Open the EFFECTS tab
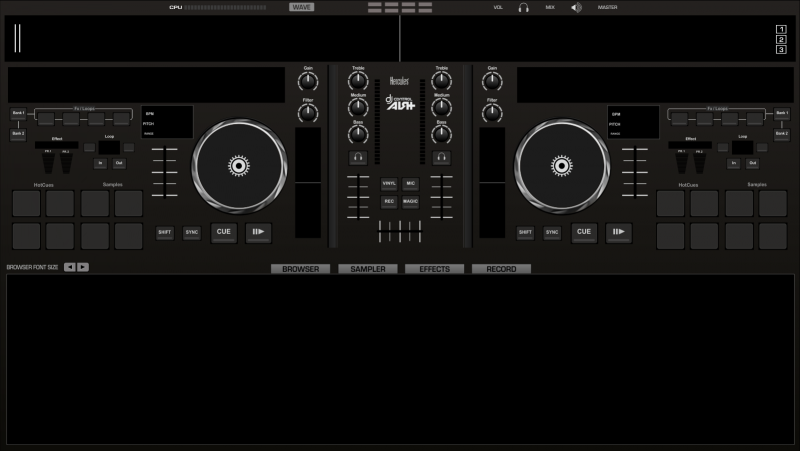The width and height of the screenshot is (800, 451). point(435,269)
